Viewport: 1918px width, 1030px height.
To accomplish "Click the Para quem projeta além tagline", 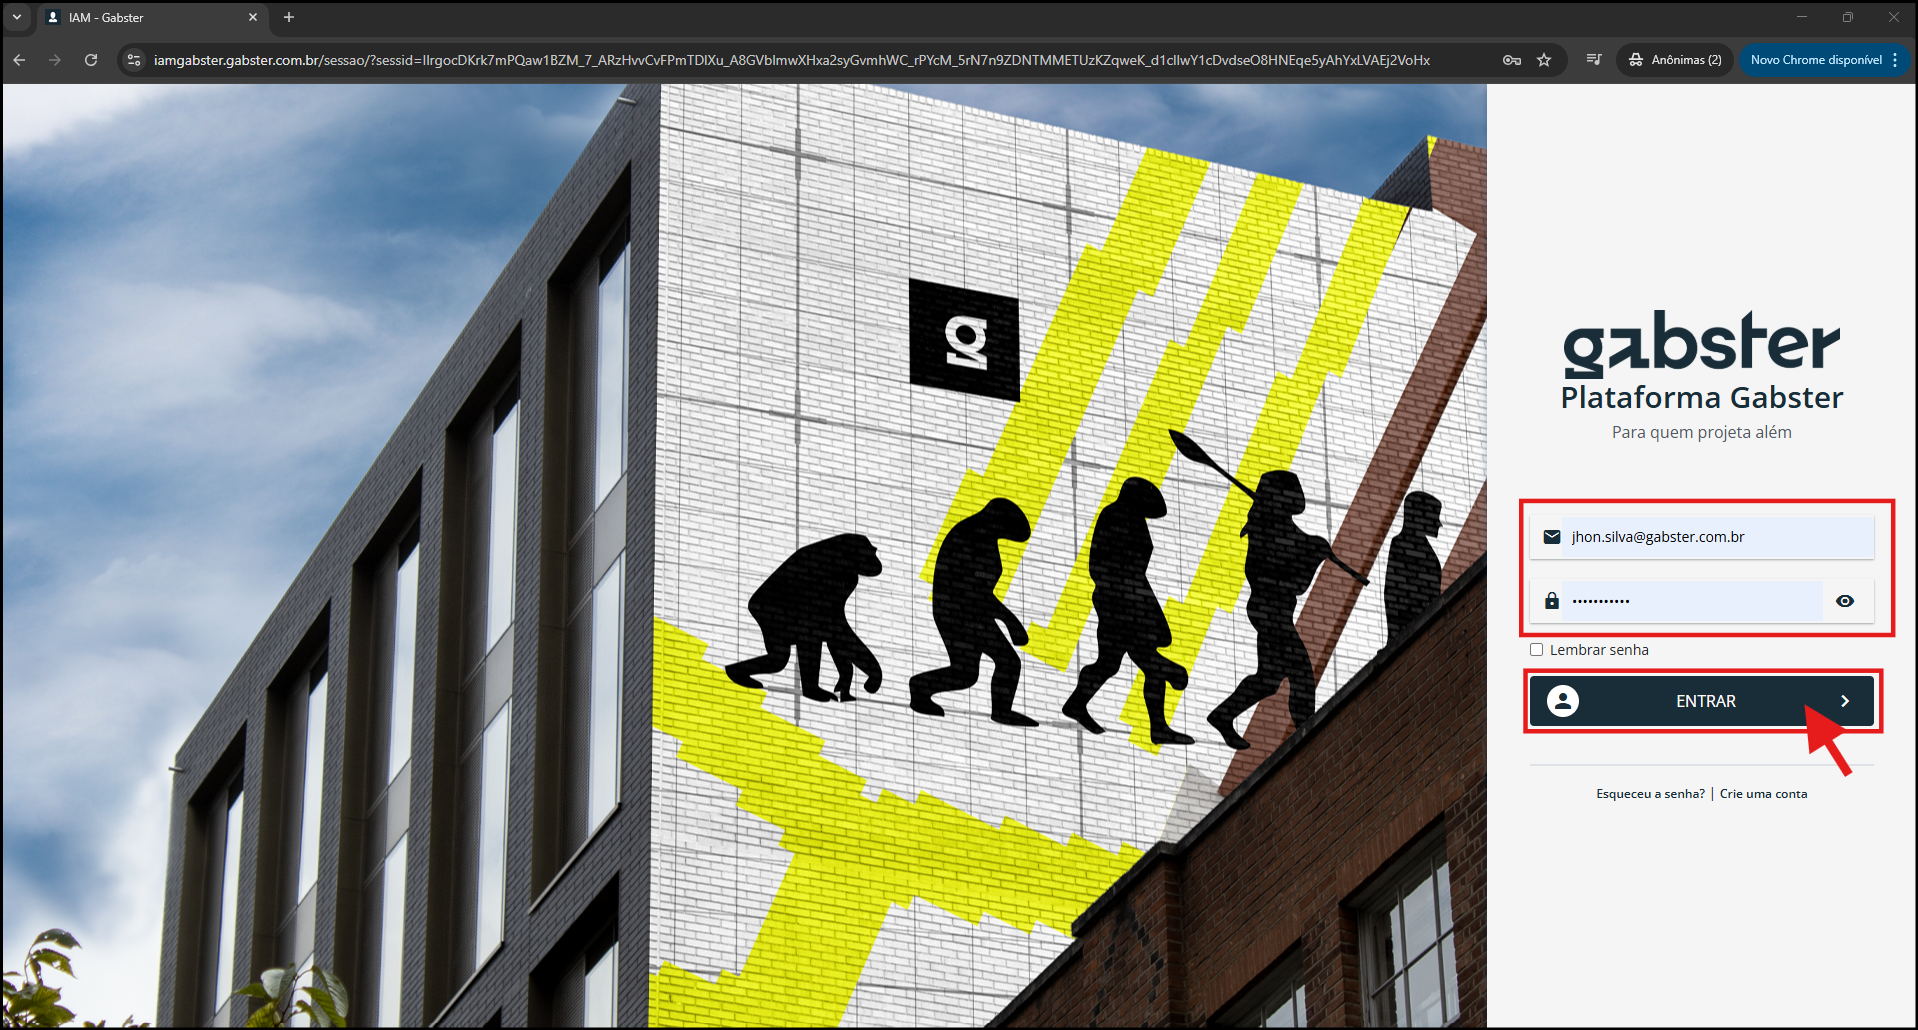I will tap(1701, 432).
